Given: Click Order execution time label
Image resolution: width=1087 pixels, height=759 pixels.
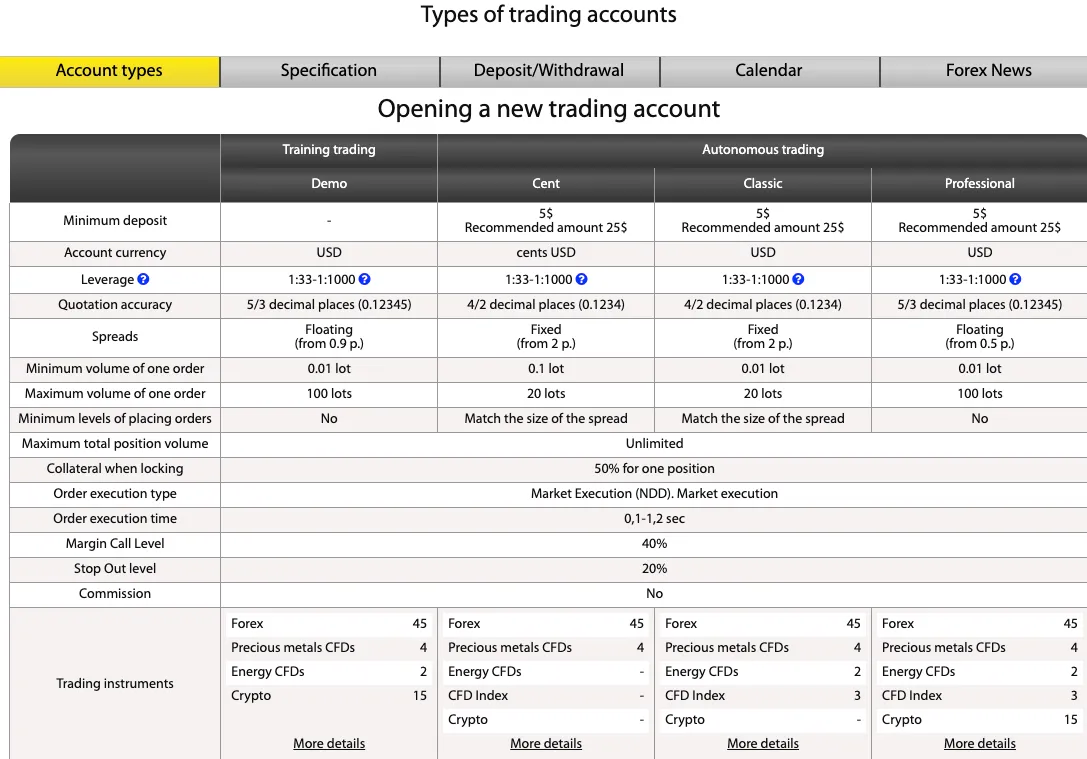Looking at the screenshot, I should click(115, 518).
